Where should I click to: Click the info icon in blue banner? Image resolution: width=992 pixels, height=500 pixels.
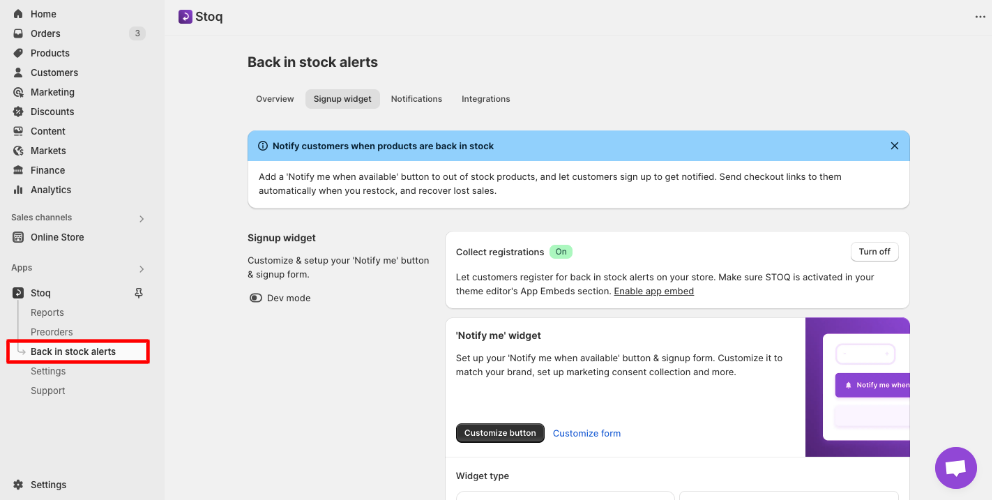[263, 146]
